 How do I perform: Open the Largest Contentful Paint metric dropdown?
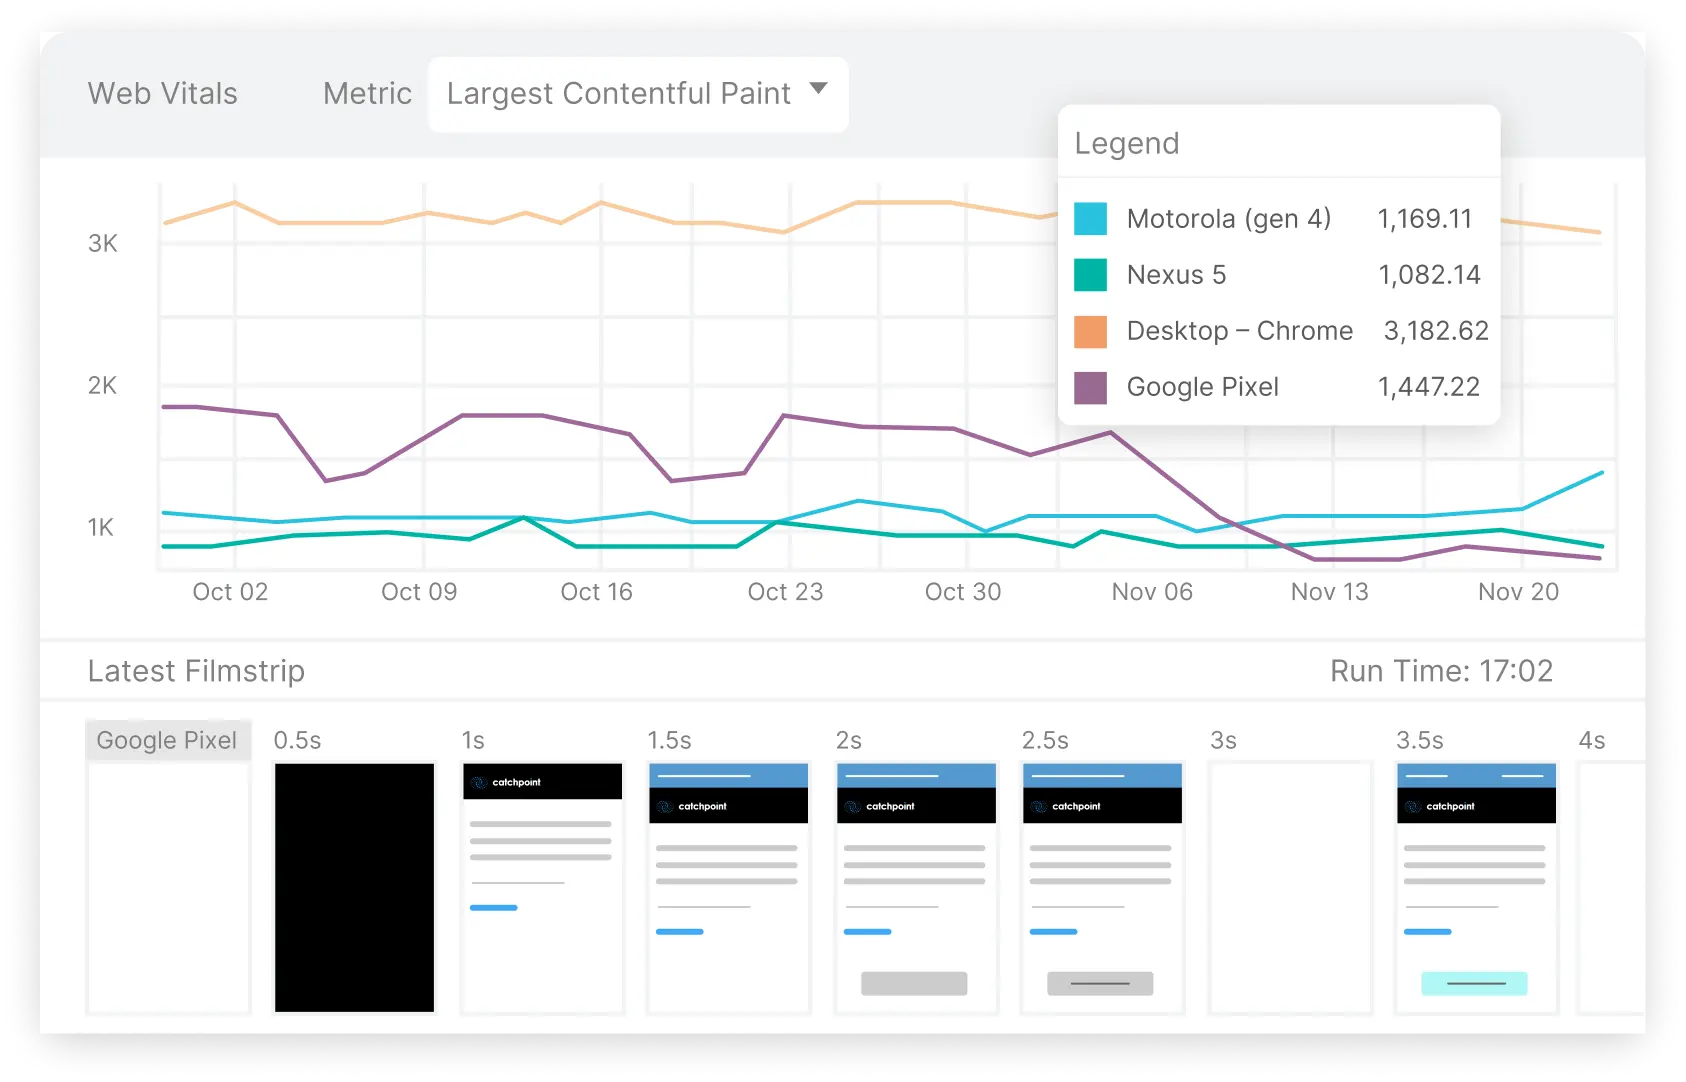pos(637,94)
